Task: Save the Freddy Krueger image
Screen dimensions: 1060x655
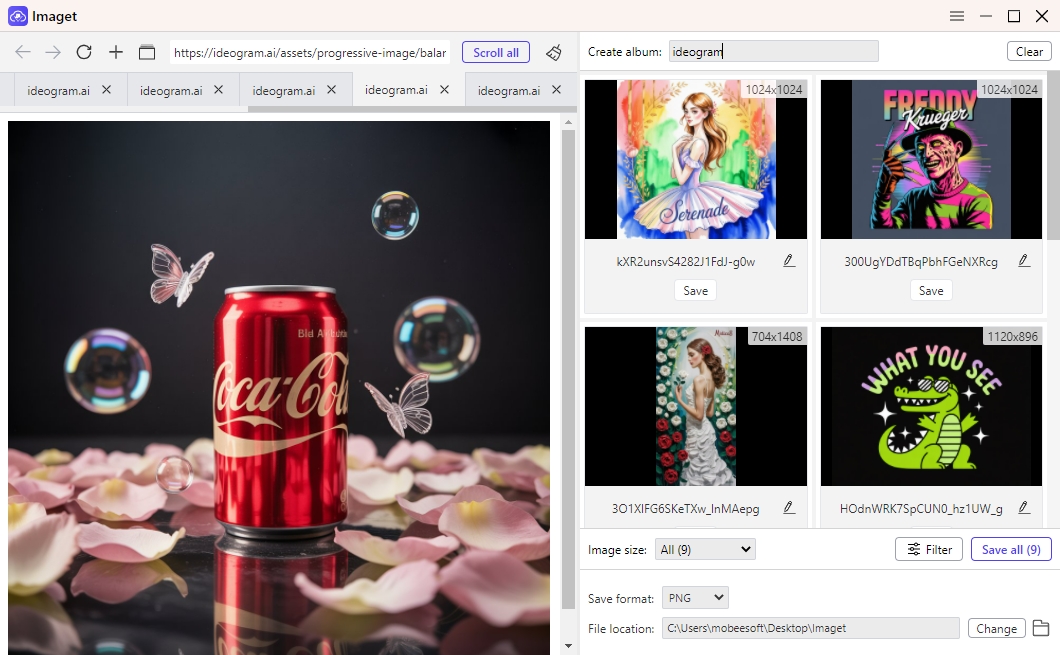Action: coord(931,291)
